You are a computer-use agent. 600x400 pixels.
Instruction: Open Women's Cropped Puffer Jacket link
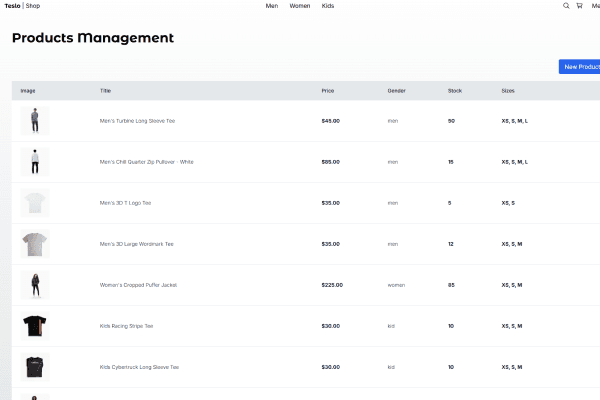point(138,285)
